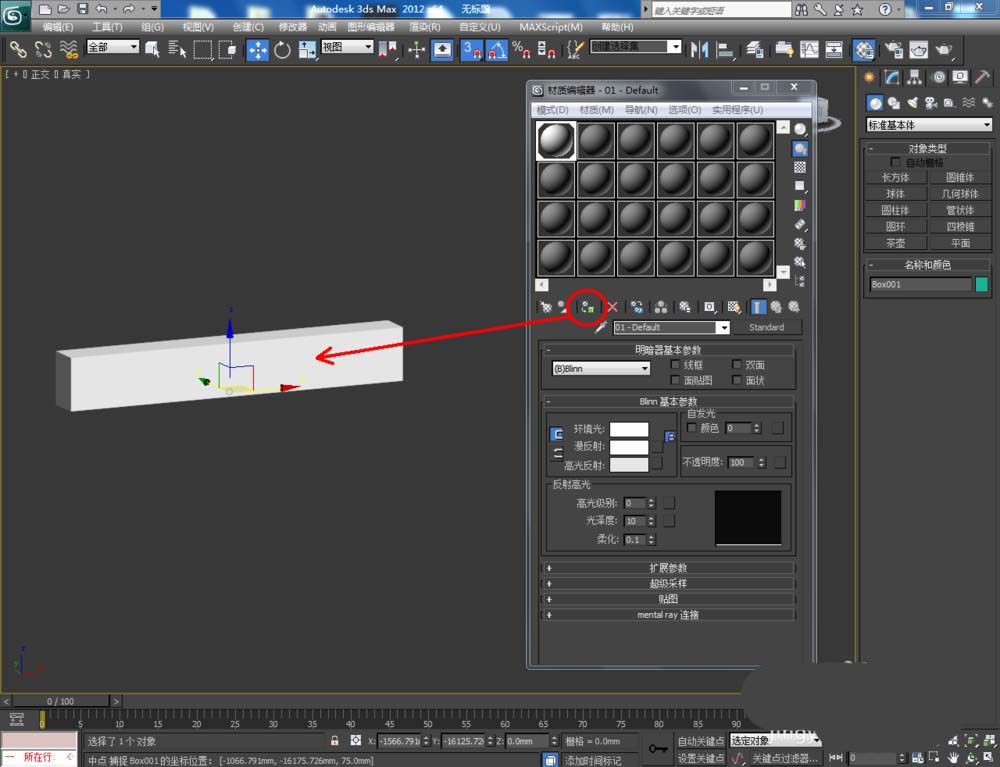The image size is (1000, 767).
Task: Open the 渲染(R) main menu
Action: [424, 27]
